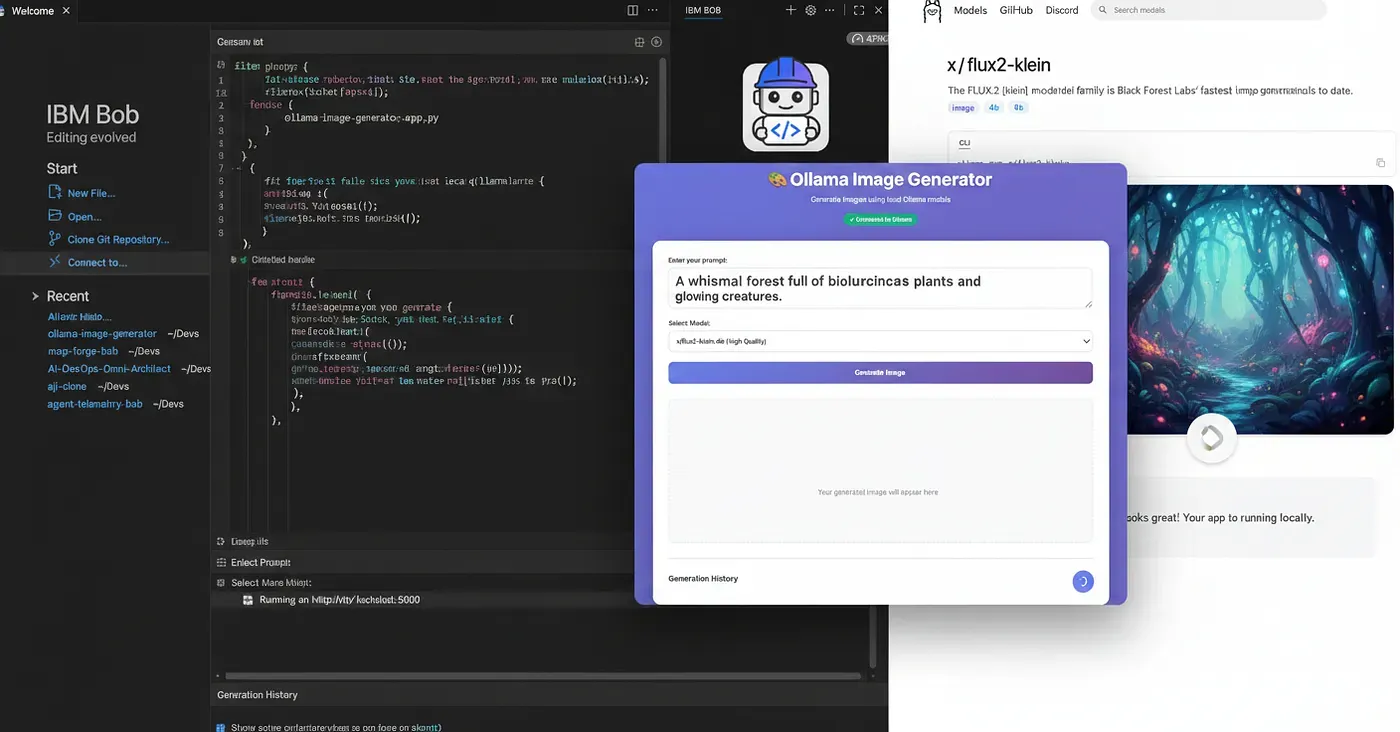Image resolution: width=1400 pixels, height=732 pixels.
Task: Click 'Generation History' header in the editor's bottom panel
Action: click(257, 695)
